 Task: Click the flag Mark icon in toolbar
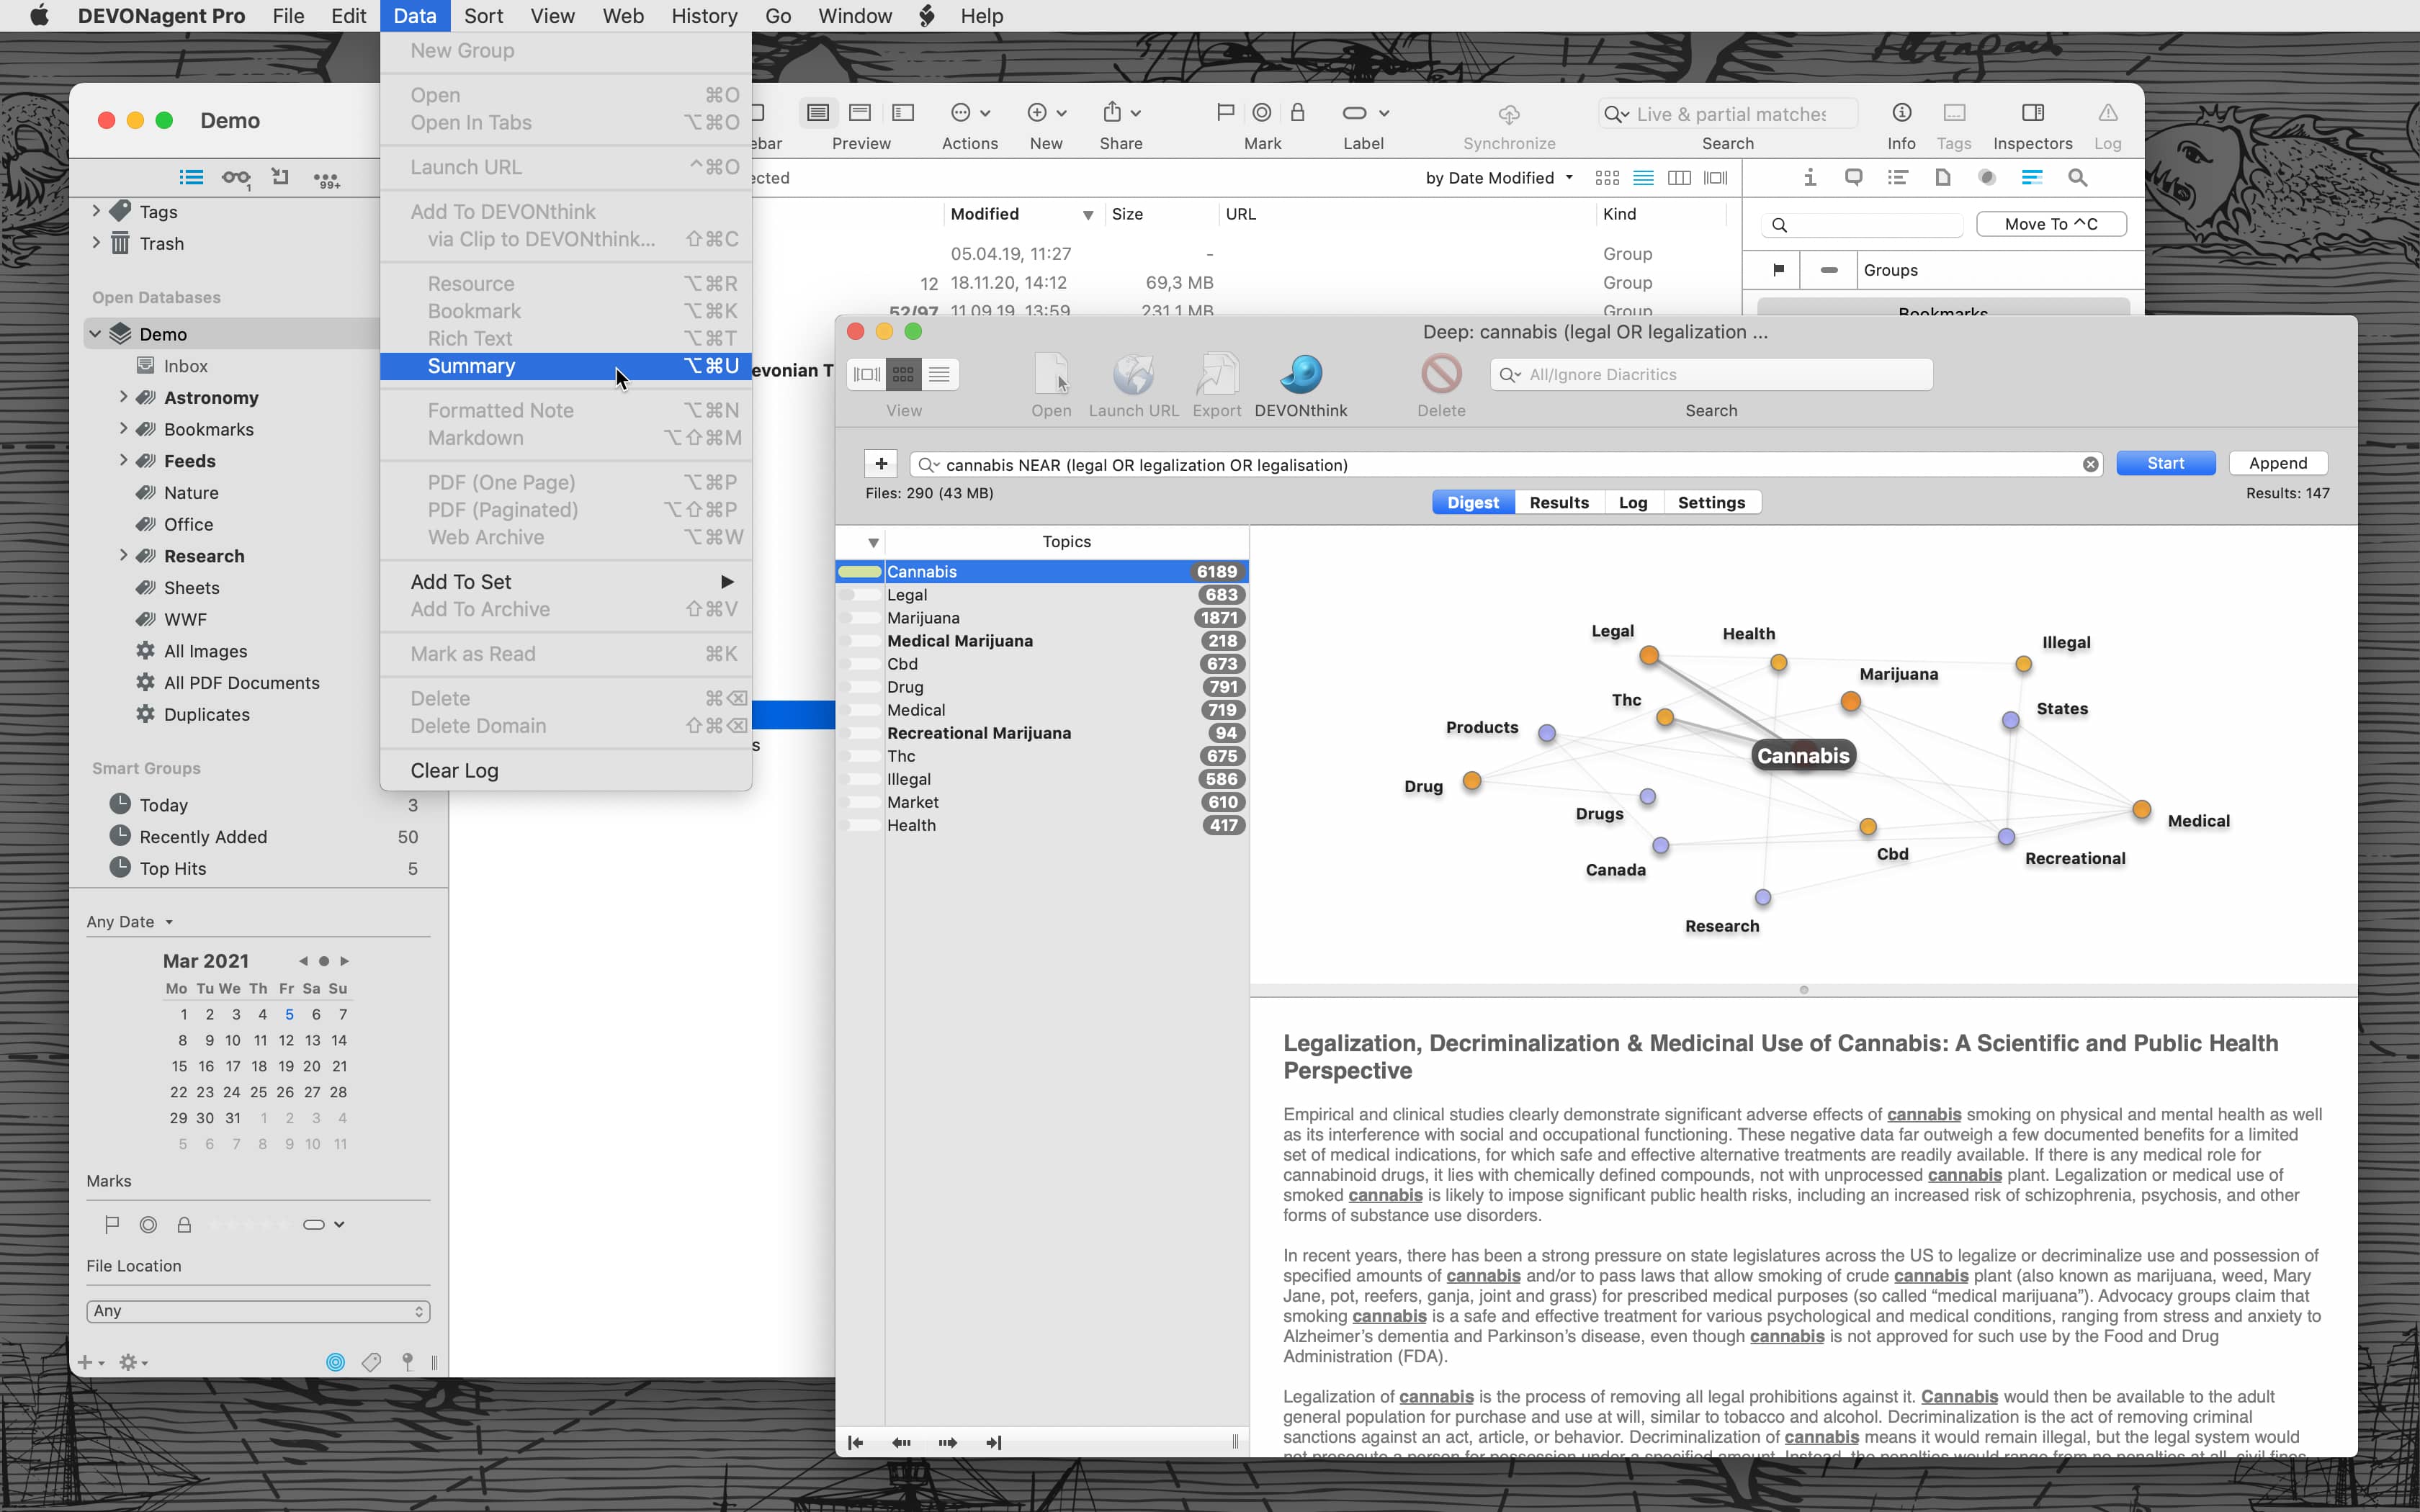[x=1225, y=113]
